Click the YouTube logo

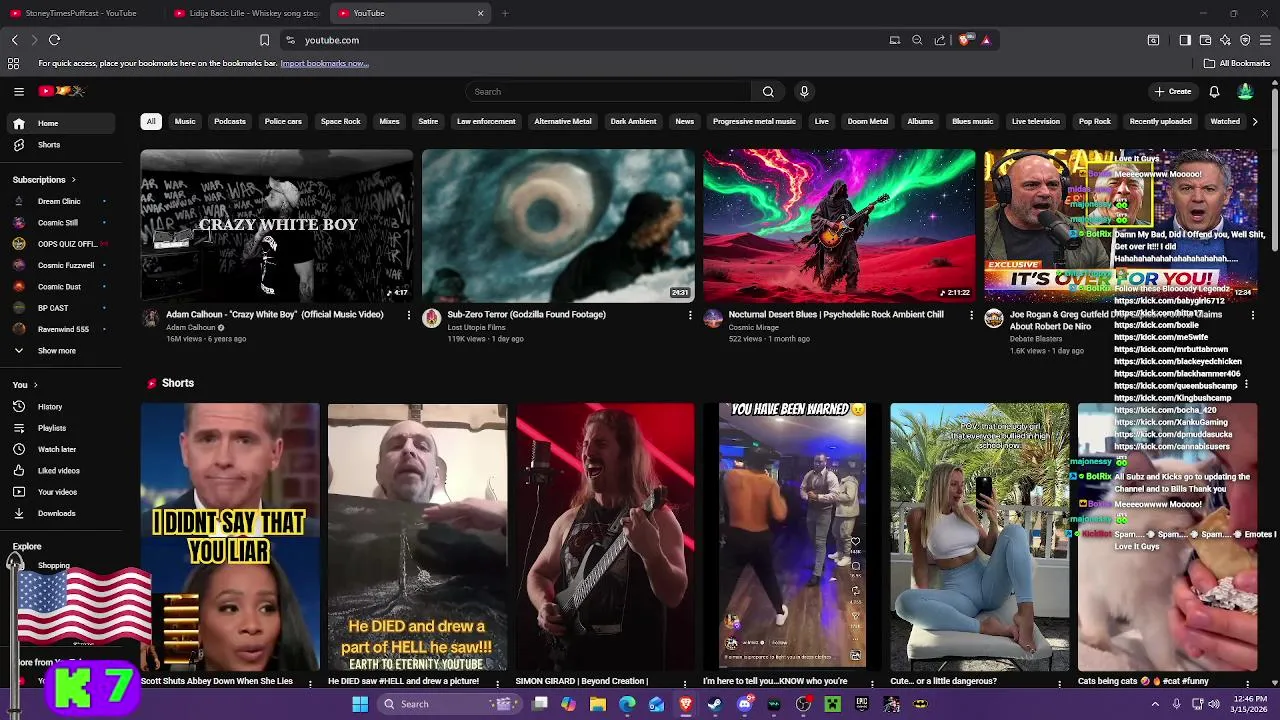61,91
